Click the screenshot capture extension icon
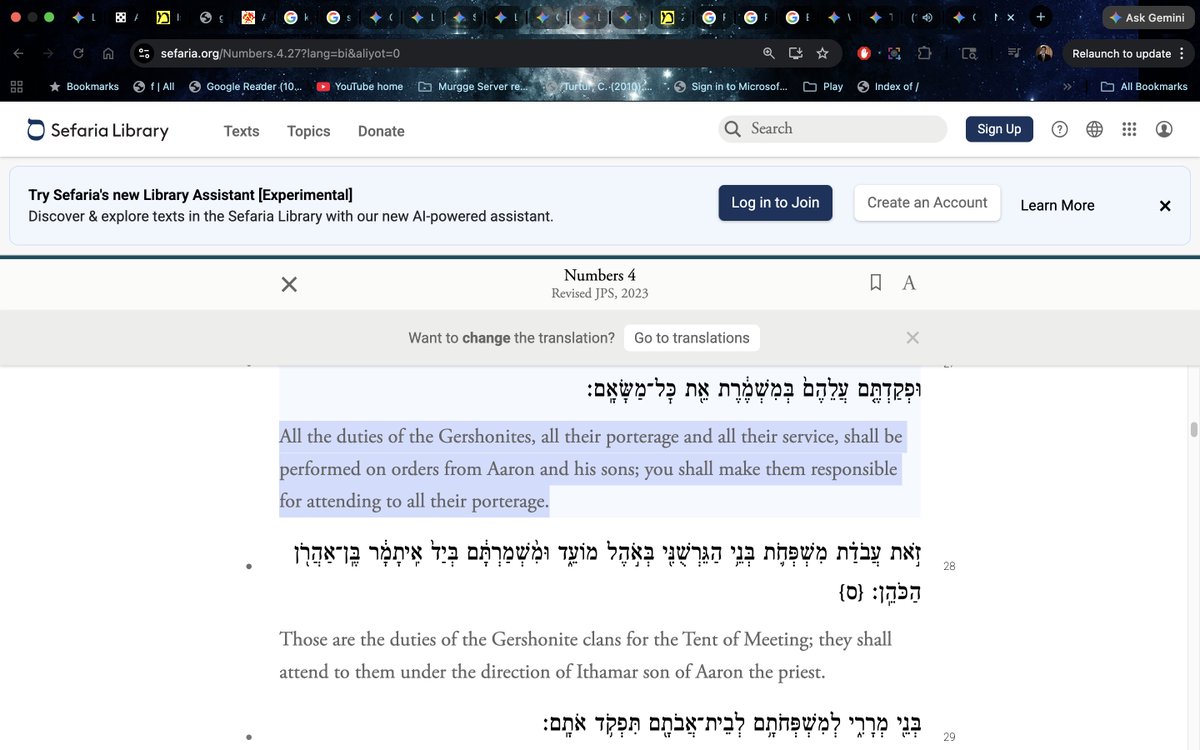 pyautogui.click(x=894, y=53)
